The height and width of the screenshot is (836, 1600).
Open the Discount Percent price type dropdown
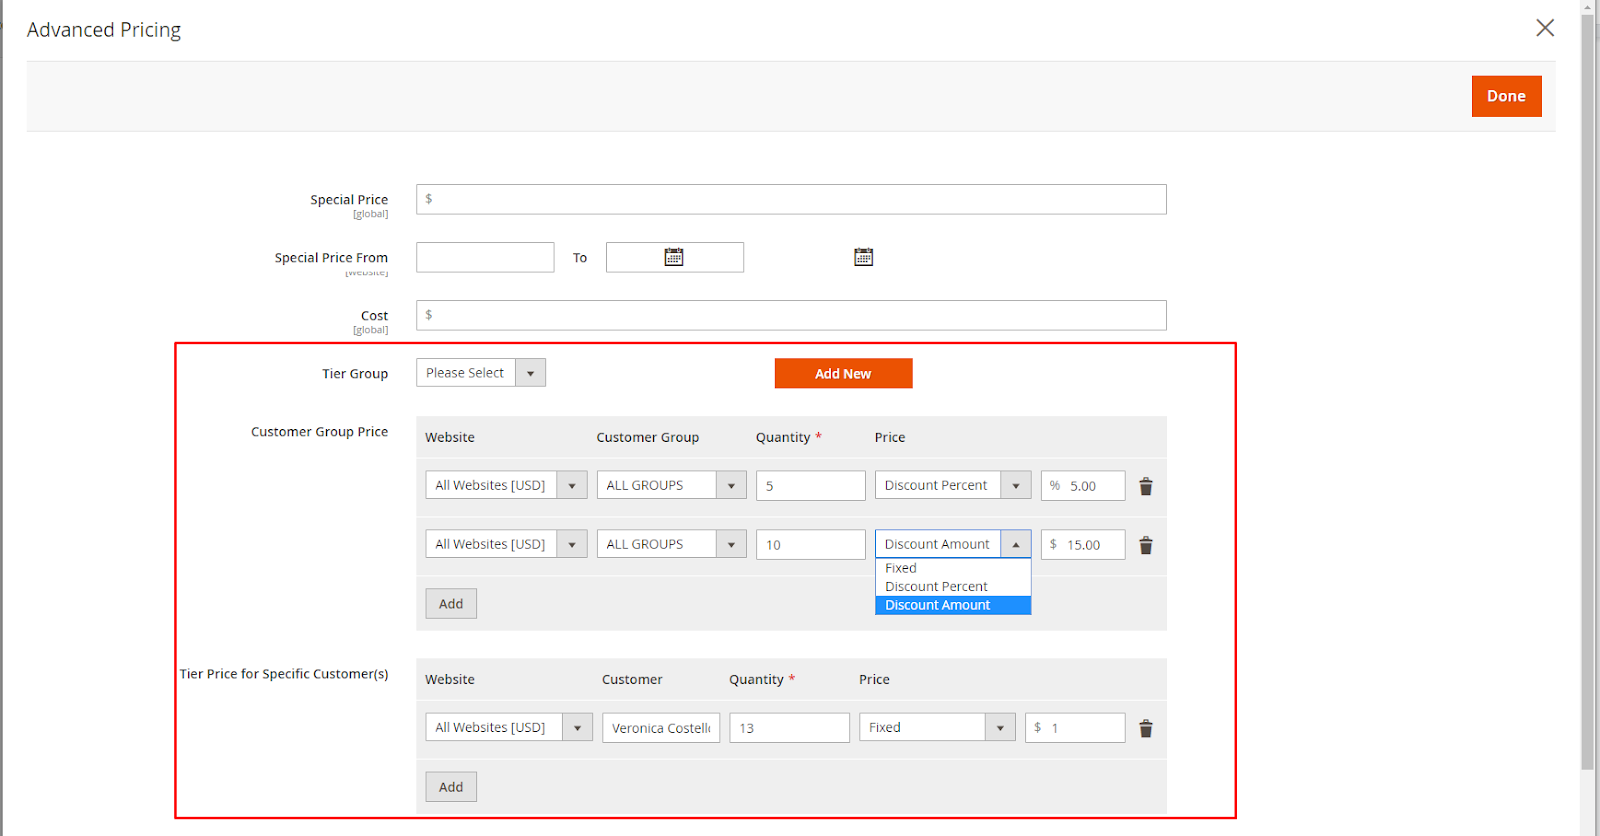click(x=952, y=485)
